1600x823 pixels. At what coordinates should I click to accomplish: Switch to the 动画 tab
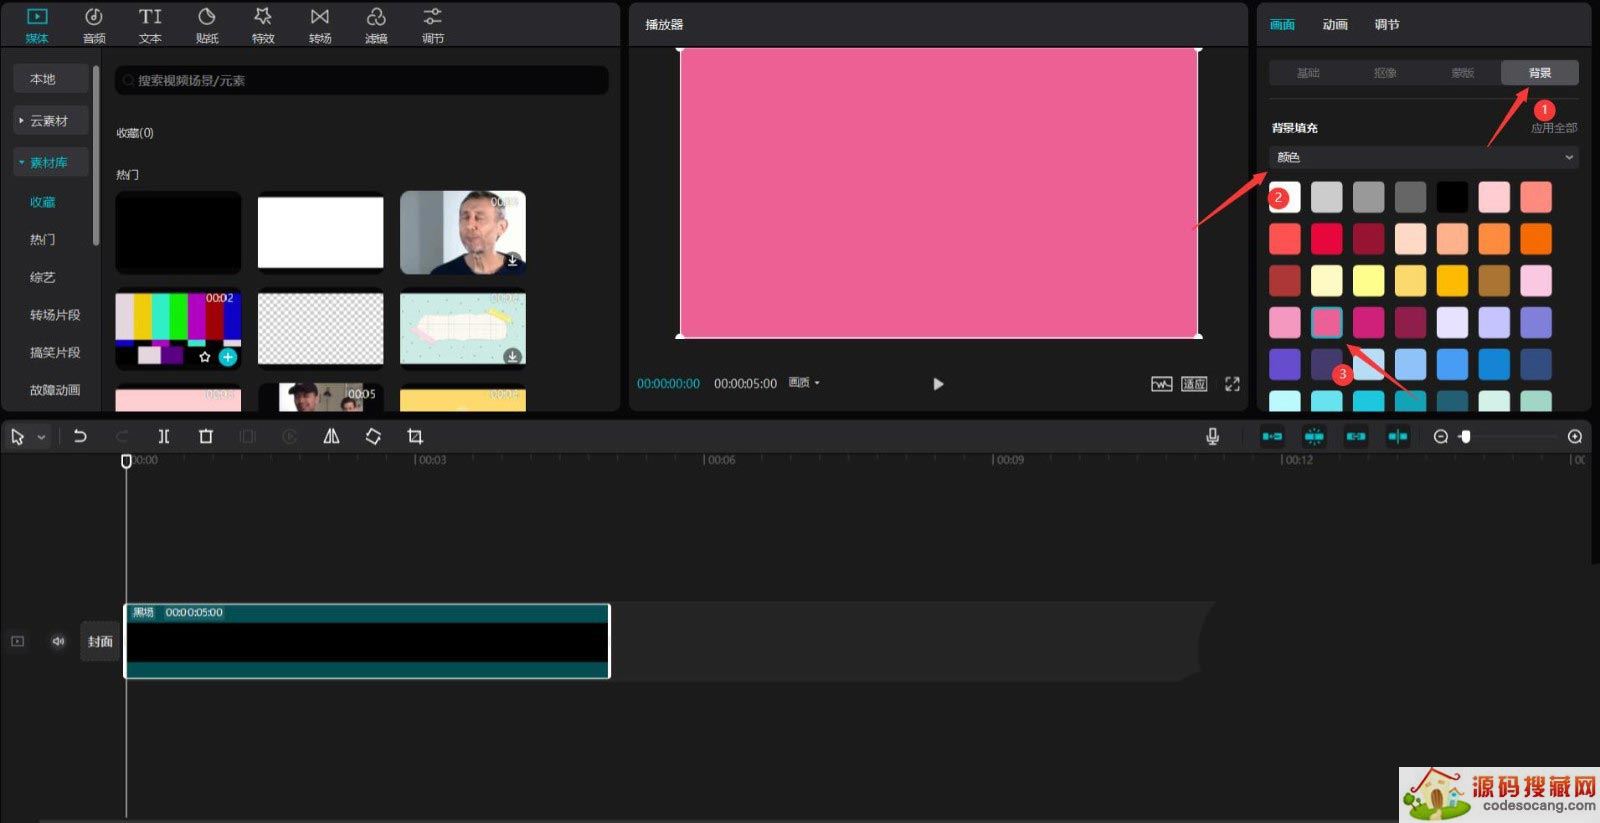(1335, 25)
